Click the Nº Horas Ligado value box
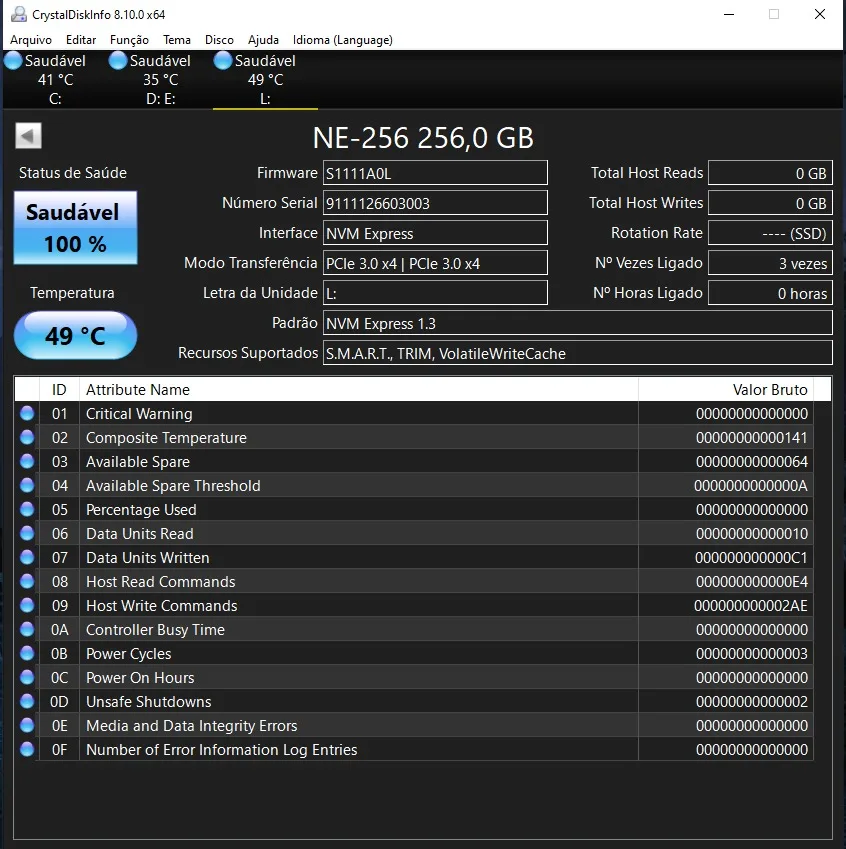 (770, 293)
